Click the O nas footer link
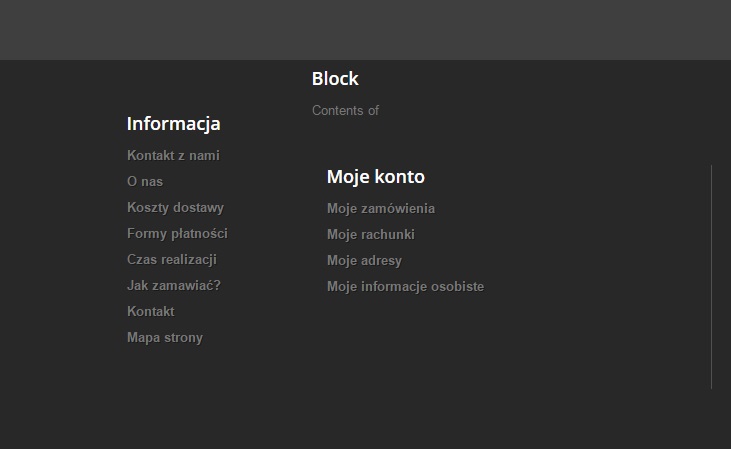This screenshot has width=731, height=449. point(145,182)
